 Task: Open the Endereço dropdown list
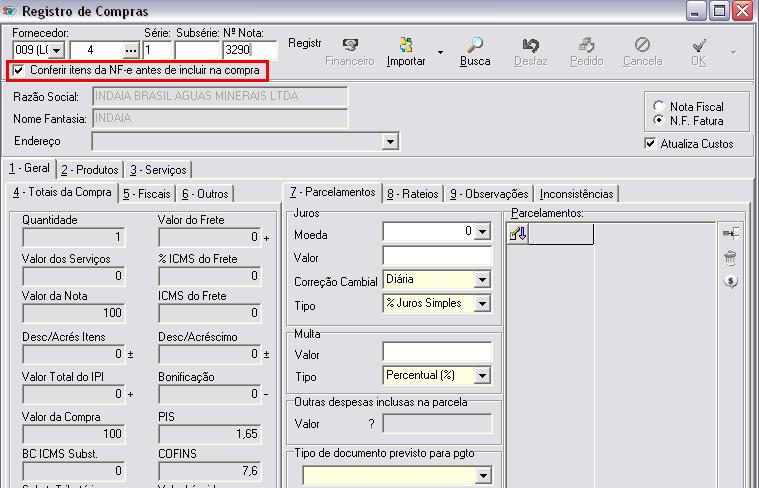(x=390, y=143)
